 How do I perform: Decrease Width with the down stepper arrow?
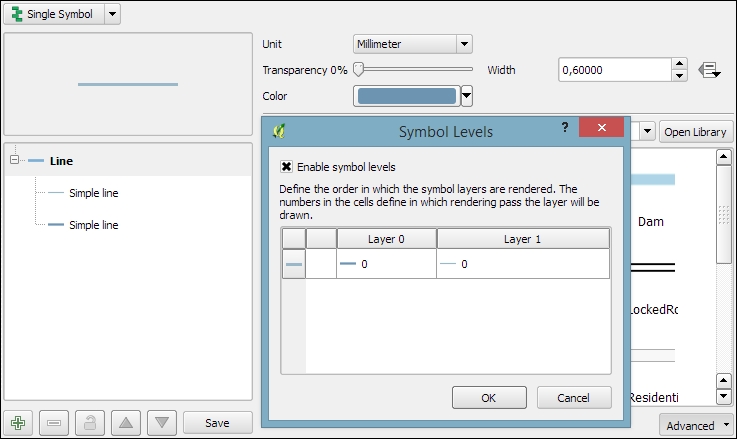pos(679,76)
